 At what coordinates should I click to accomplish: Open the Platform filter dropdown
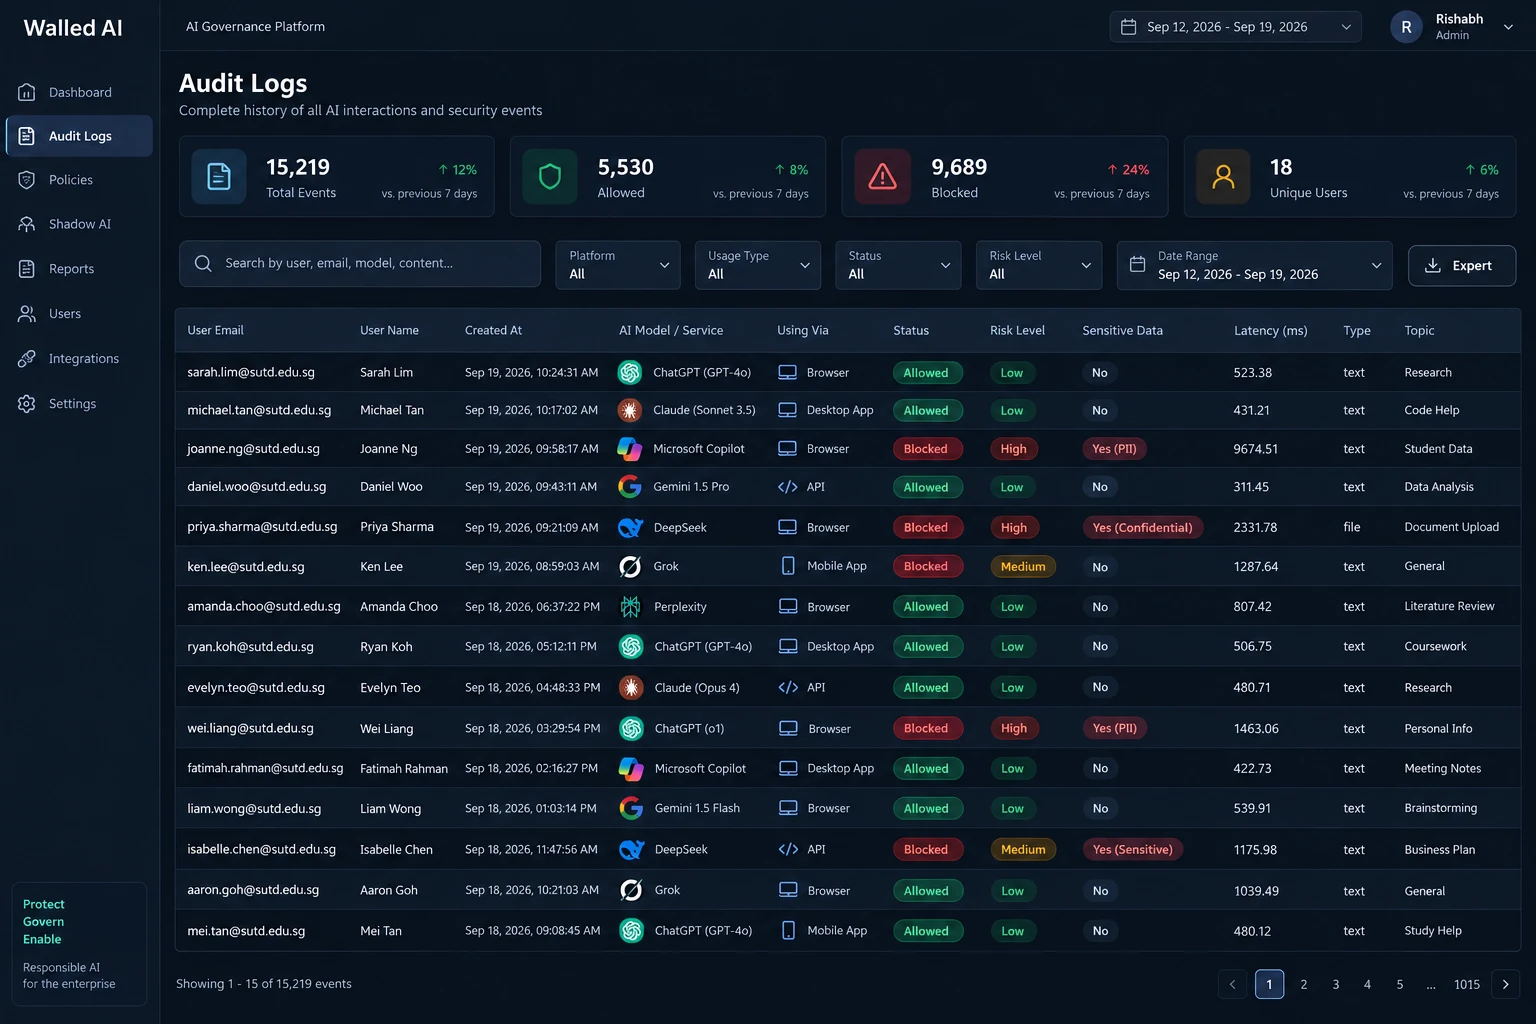(x=618, y=265)
